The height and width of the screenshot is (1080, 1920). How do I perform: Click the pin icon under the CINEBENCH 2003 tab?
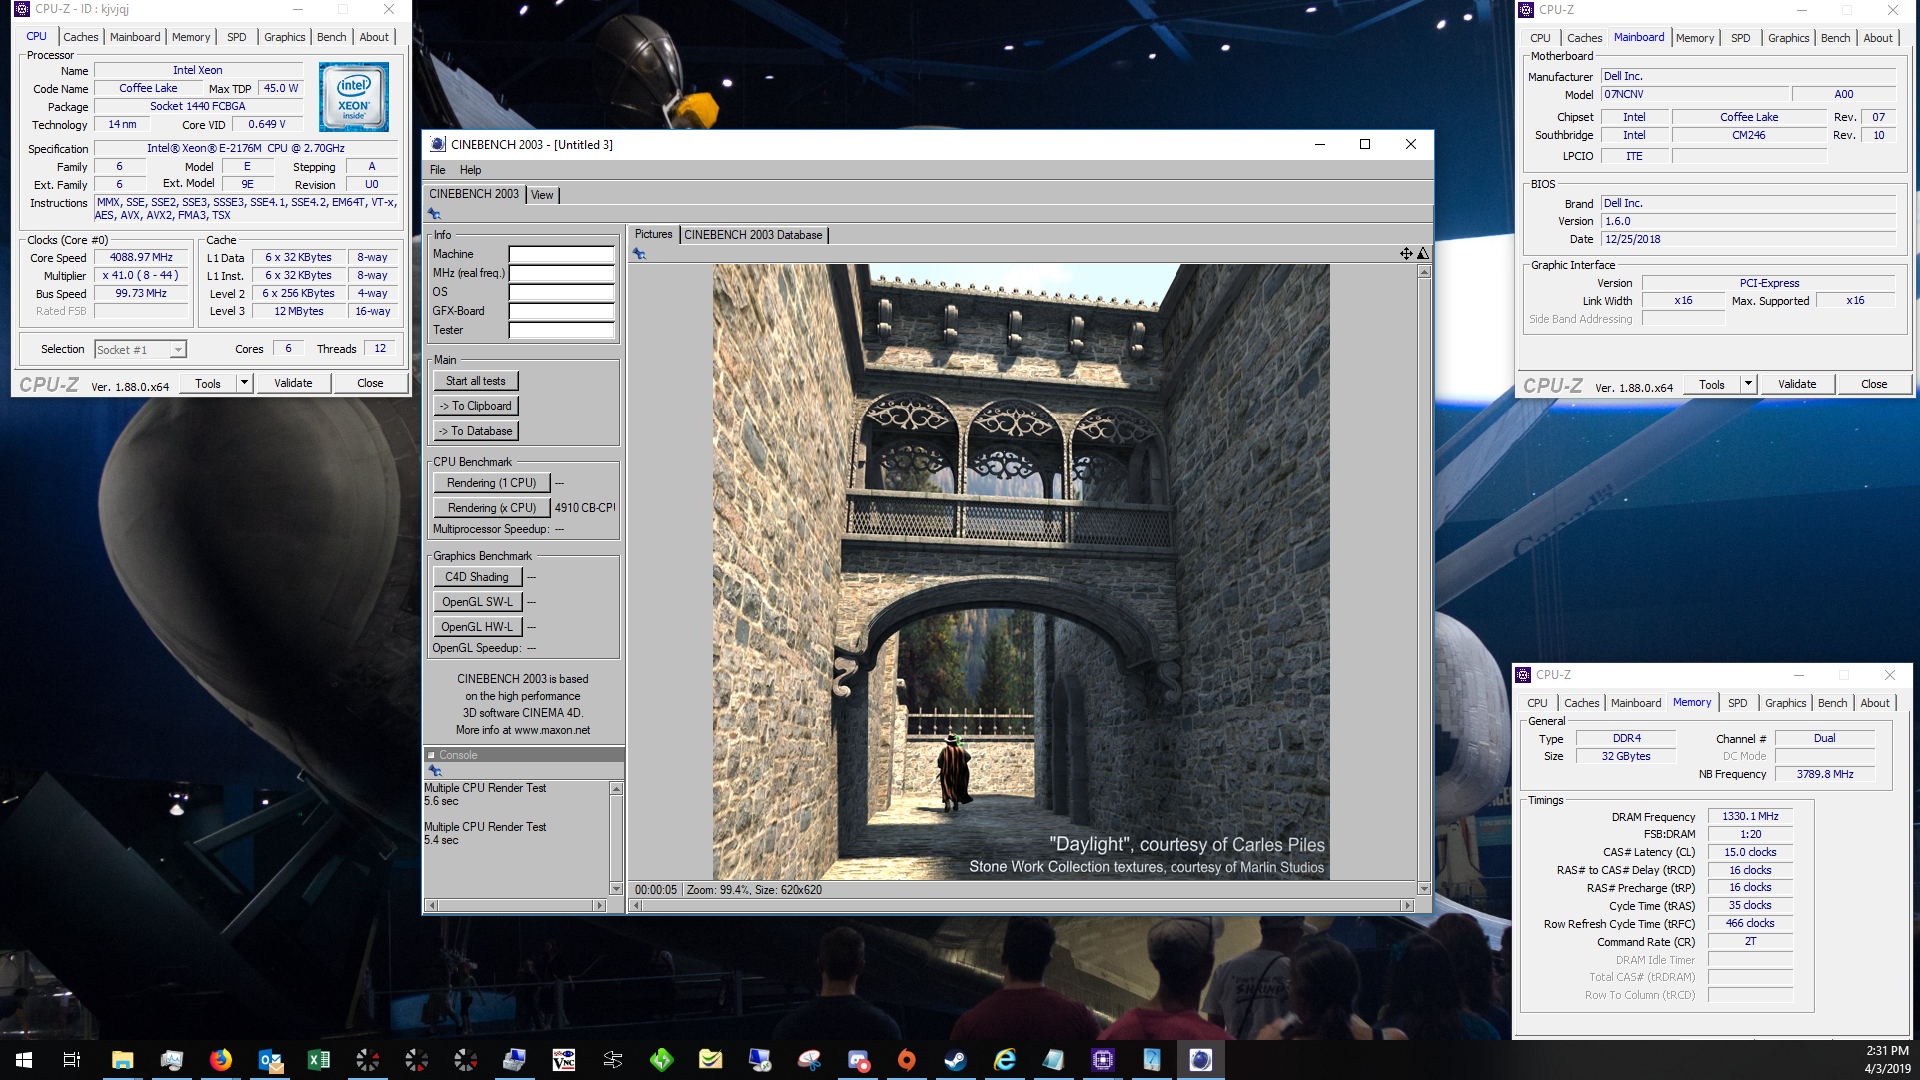click(434, 213)
